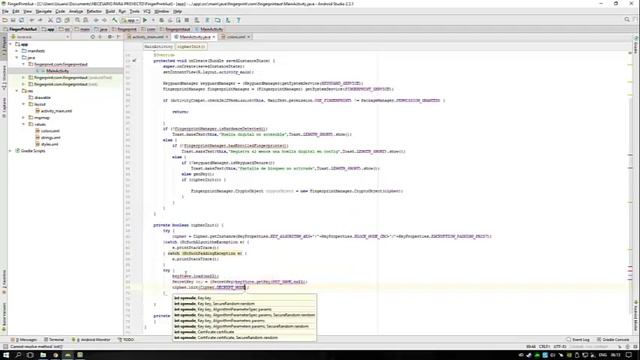
Task: Close the activity_main.xml editor tab
Action: pyautogui.click(x=167, y=37)
